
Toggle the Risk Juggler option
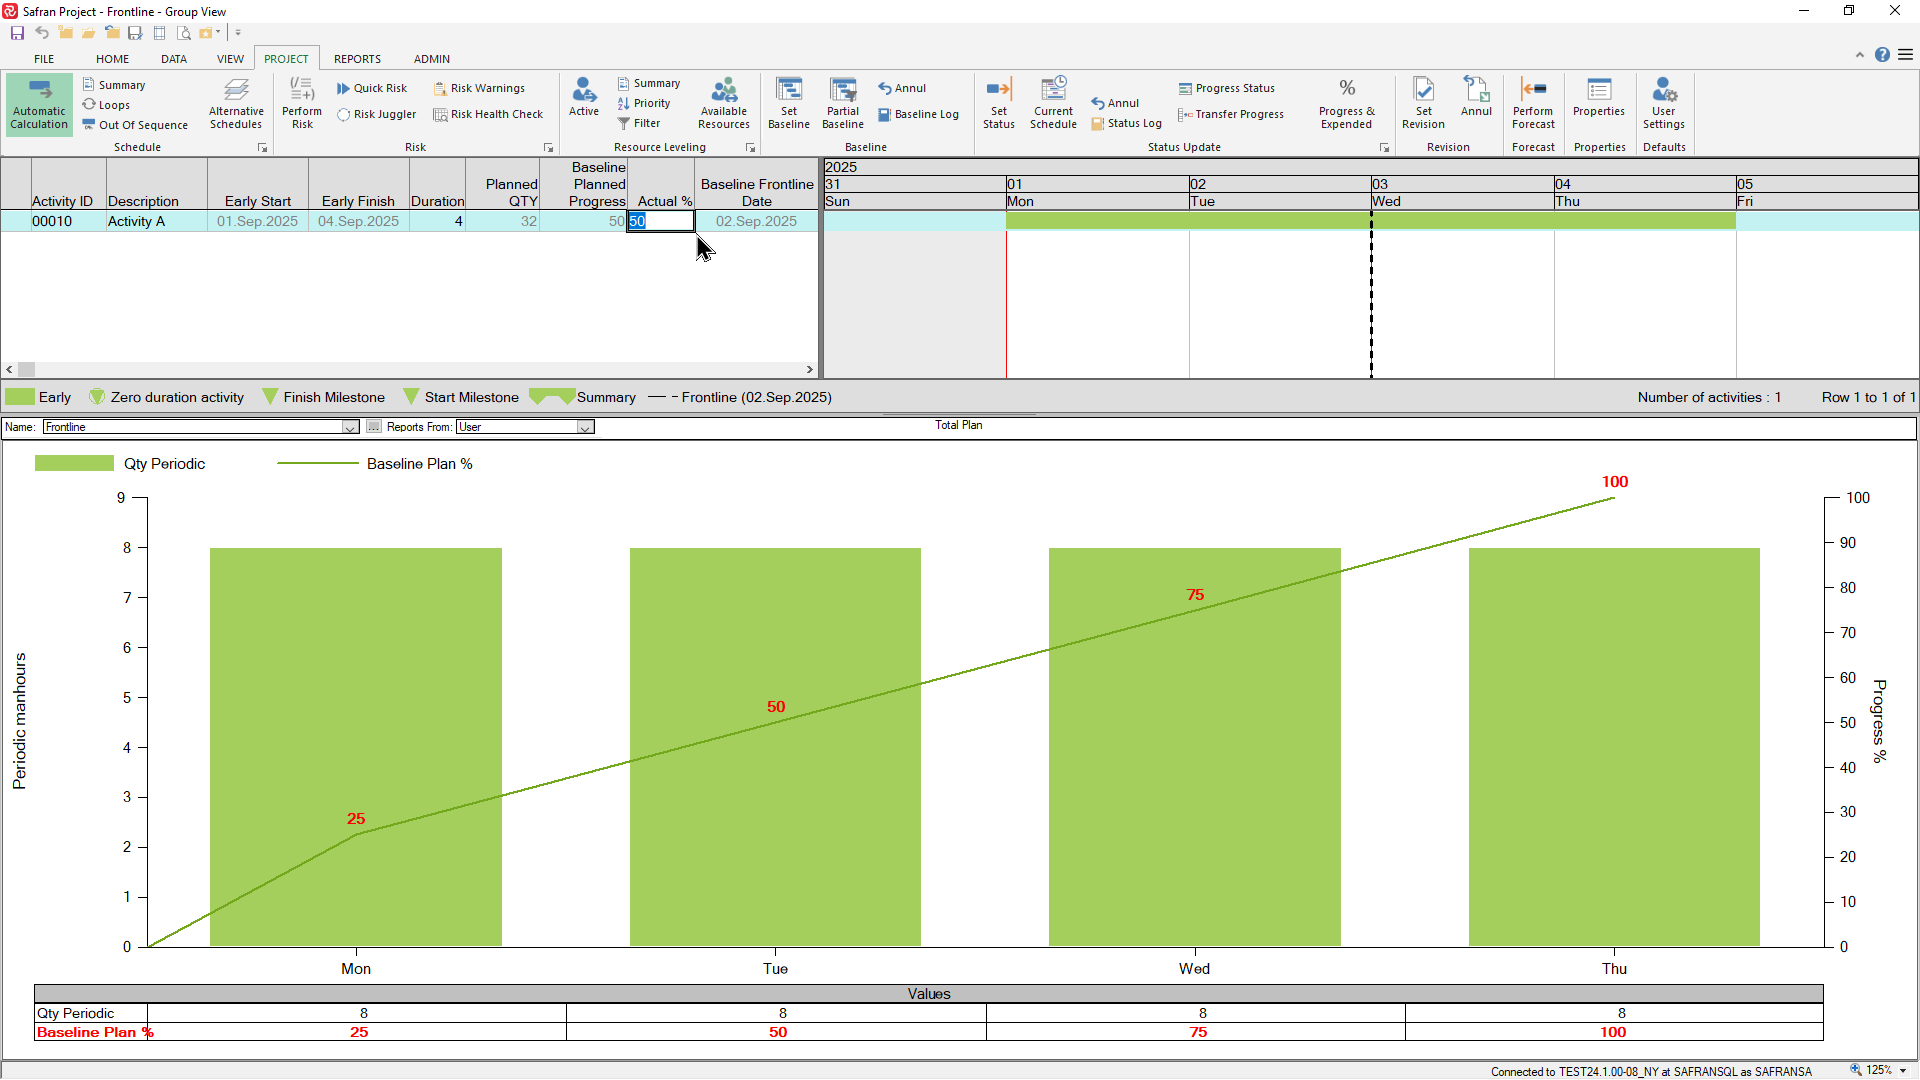tap(377, 115)
